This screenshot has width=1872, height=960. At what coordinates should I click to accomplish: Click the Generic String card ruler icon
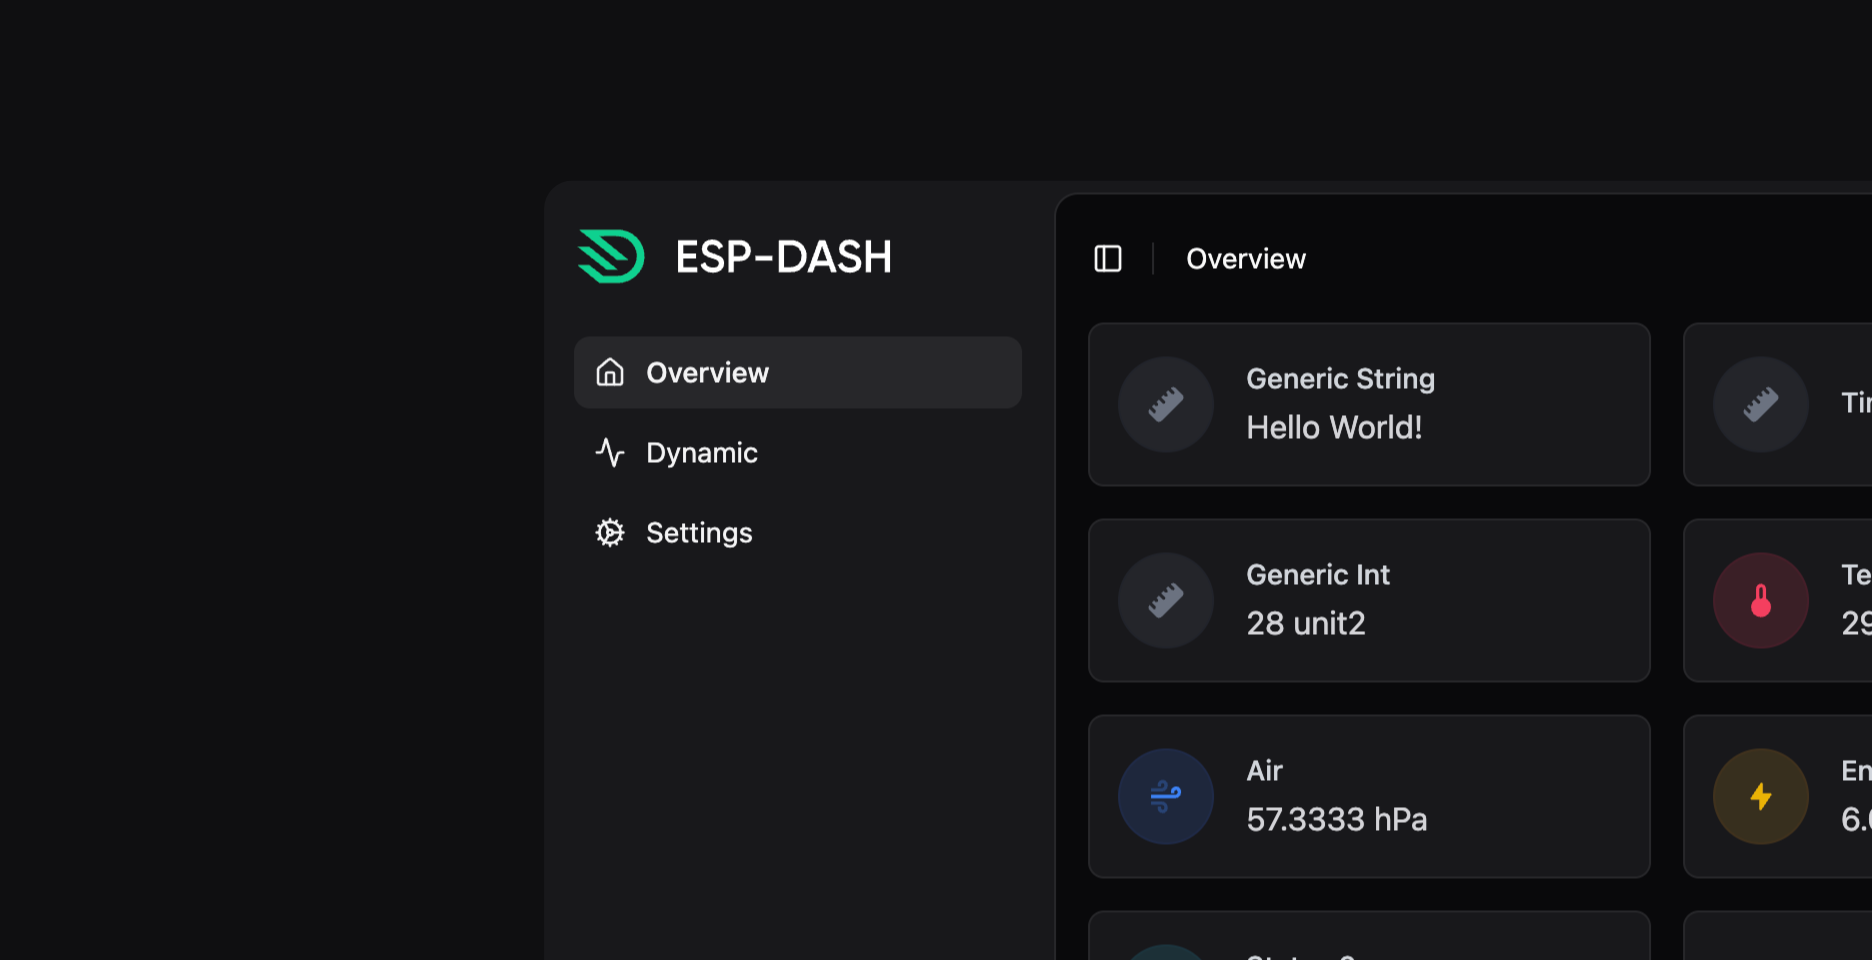pyautogui.click(x=1166, y=404)
